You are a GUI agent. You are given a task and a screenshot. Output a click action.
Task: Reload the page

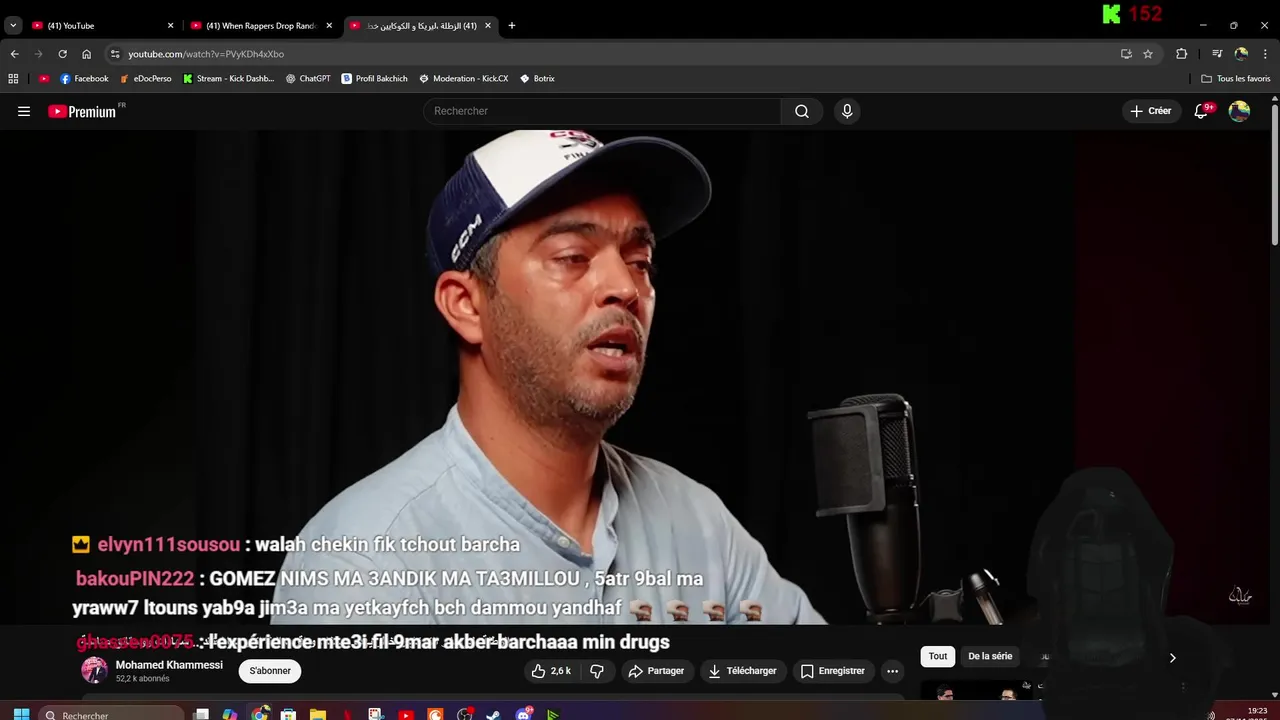(x=62, y=54)
